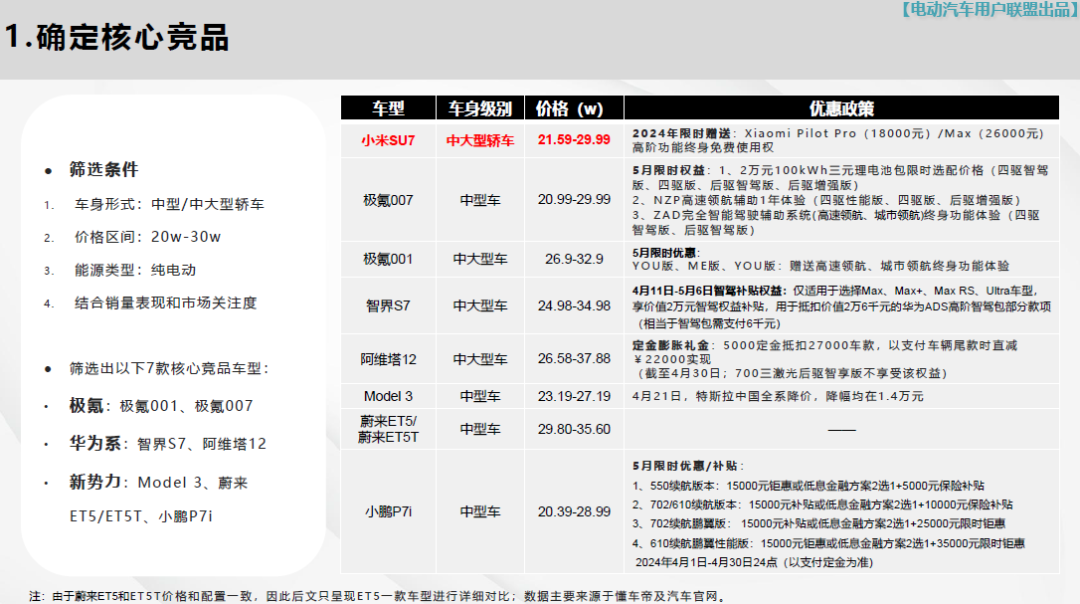Select the '极氪007' table cell
This screenshot has width=1080, height=604.
(388, 200)
